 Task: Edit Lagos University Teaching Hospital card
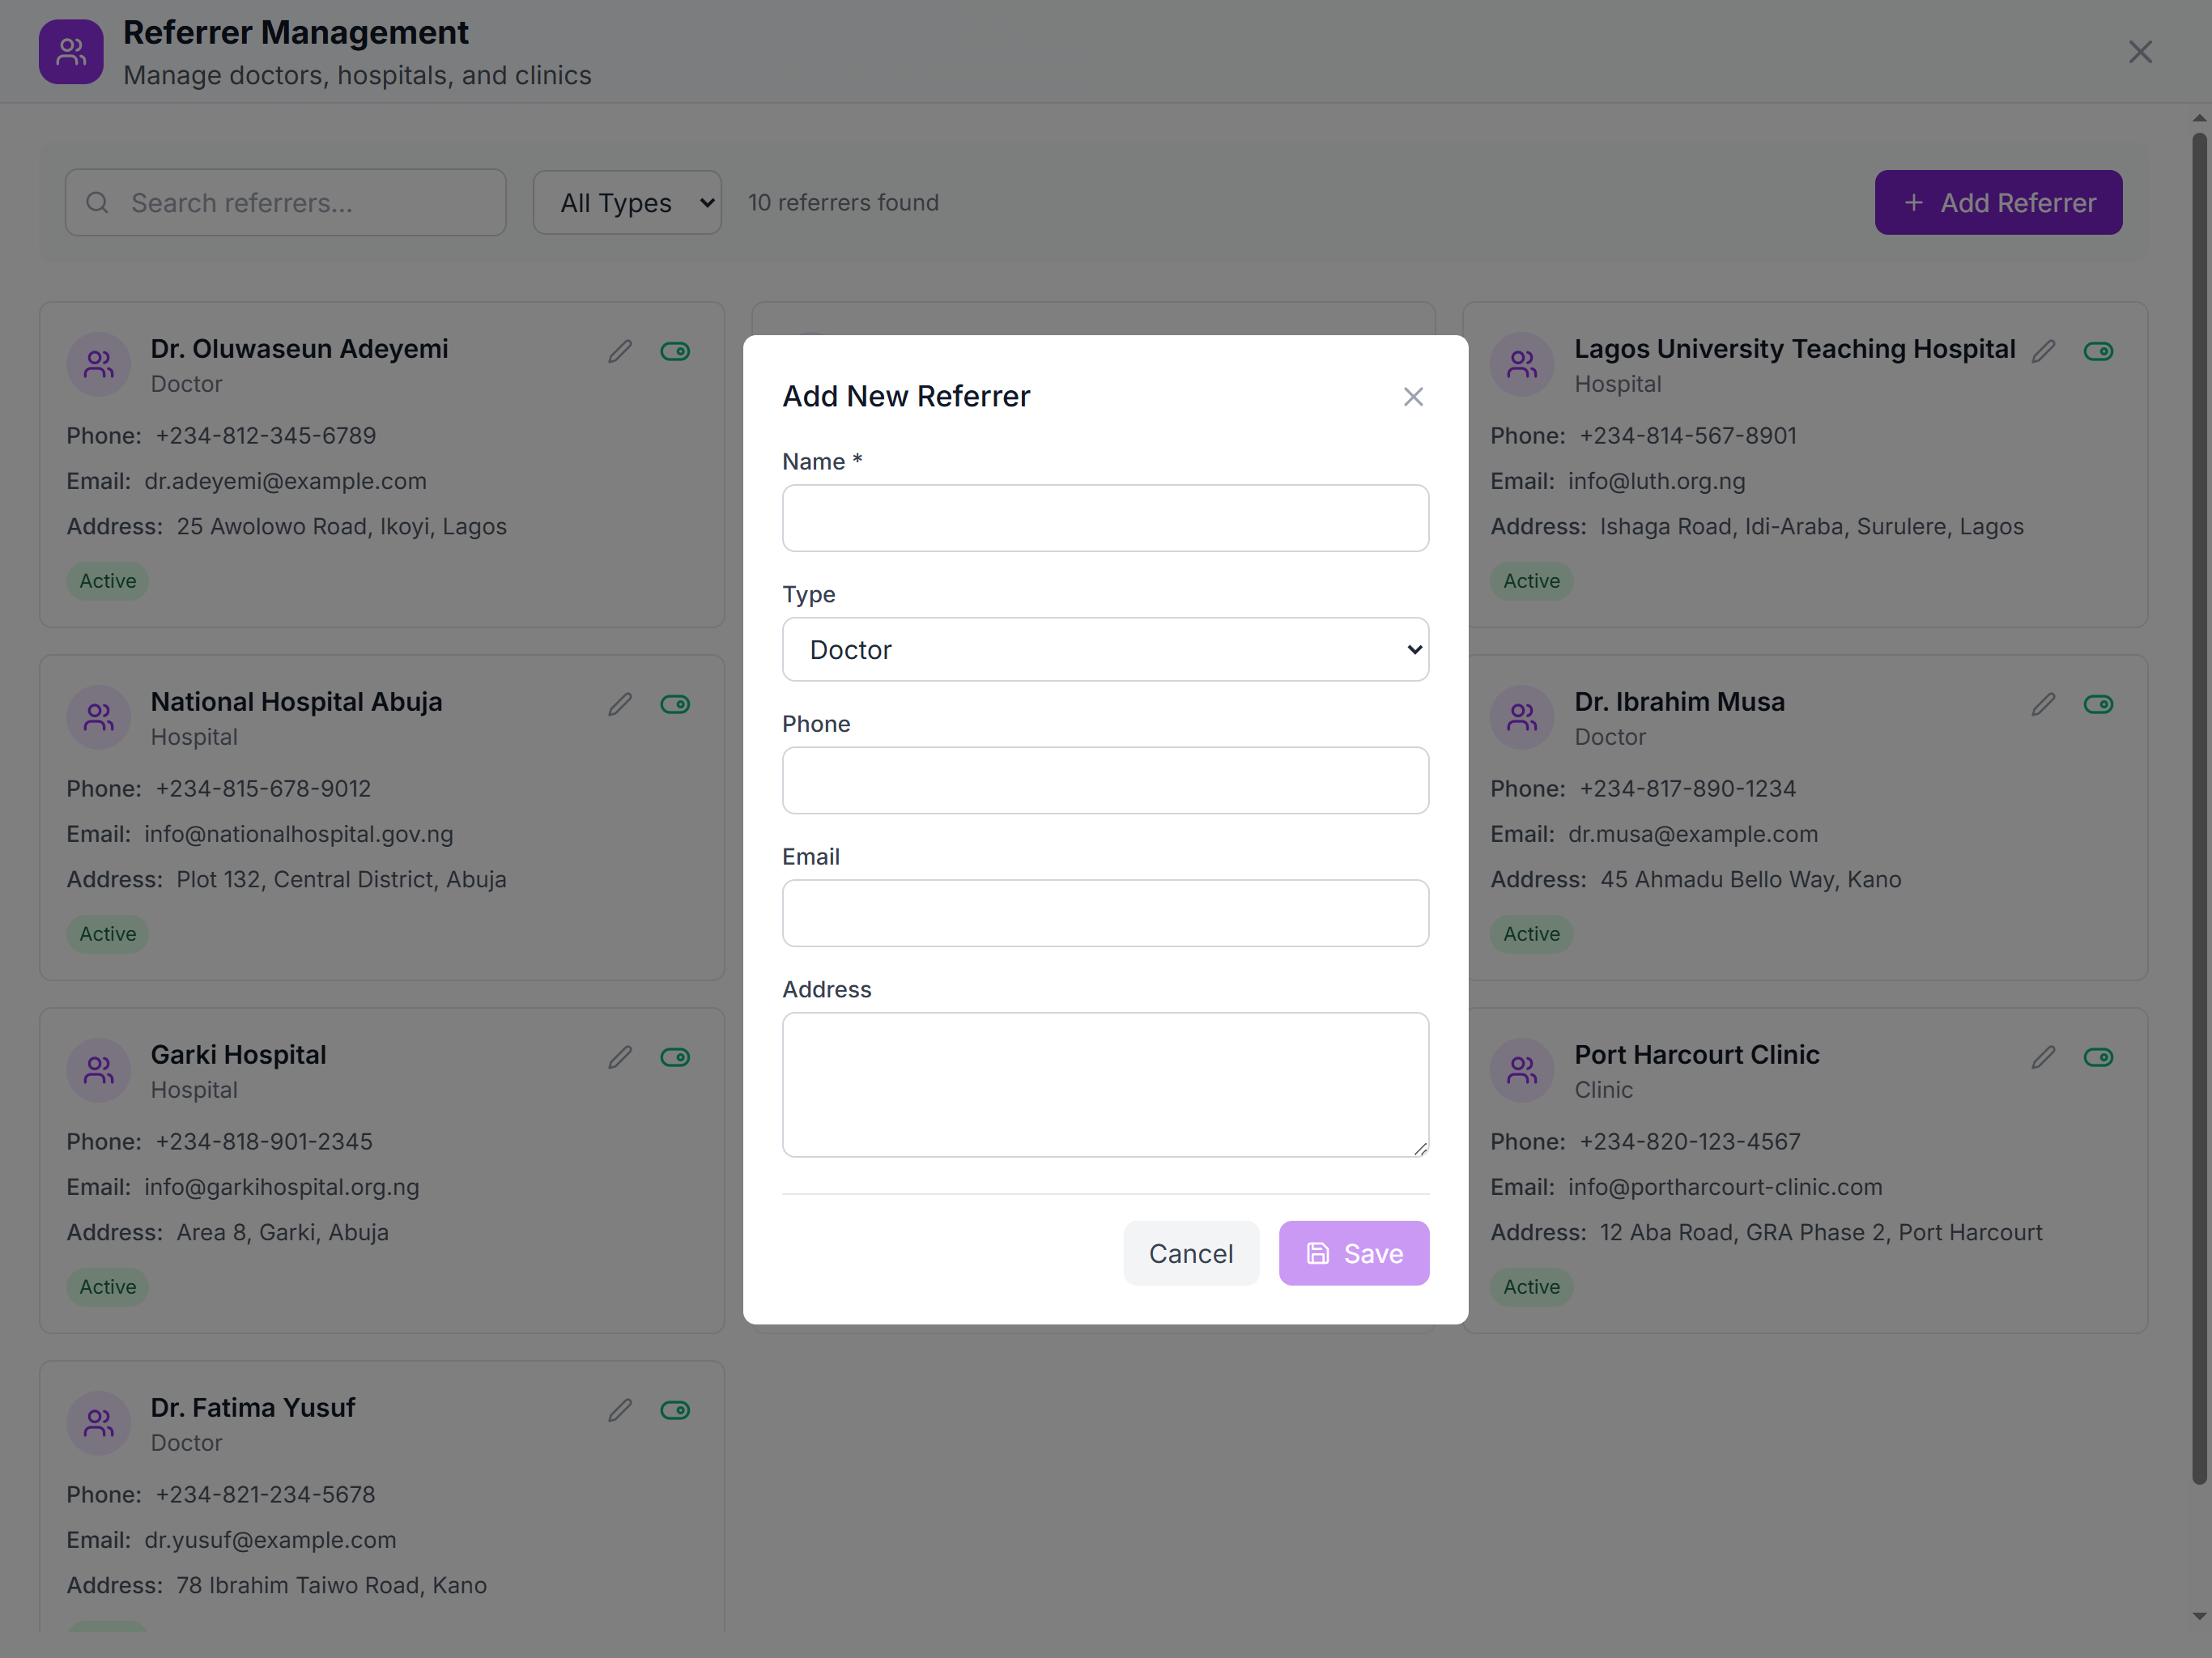(2043, 351)
